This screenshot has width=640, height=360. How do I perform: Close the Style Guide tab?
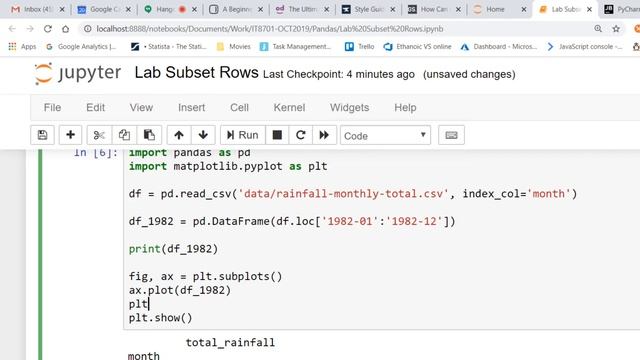click(393, 9)
